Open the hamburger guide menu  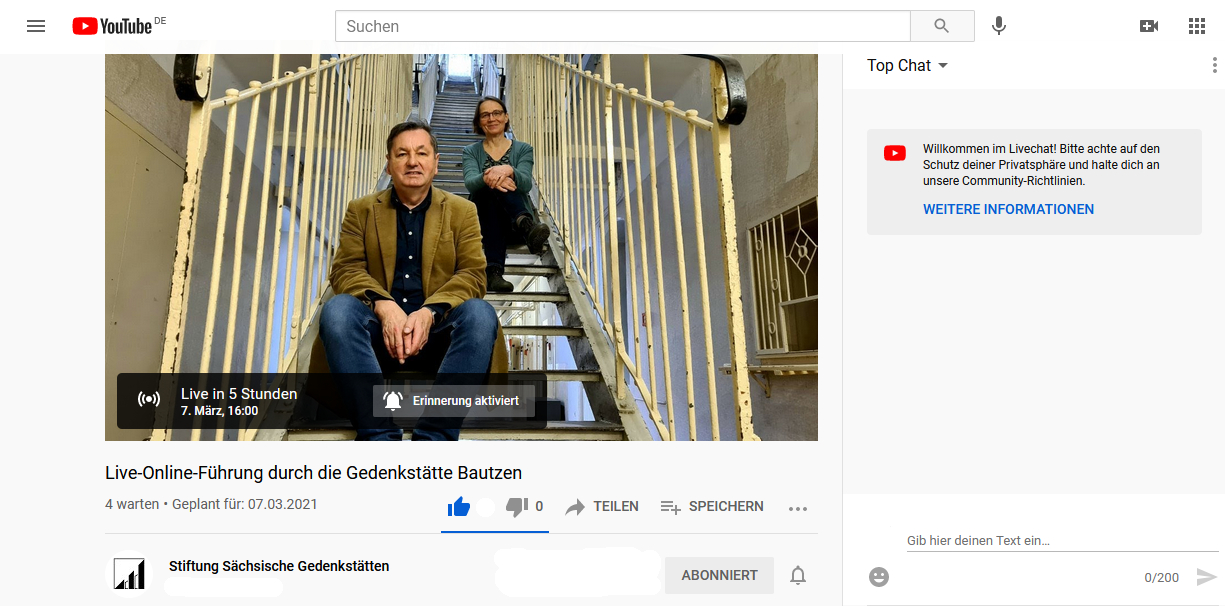[36, 26]
